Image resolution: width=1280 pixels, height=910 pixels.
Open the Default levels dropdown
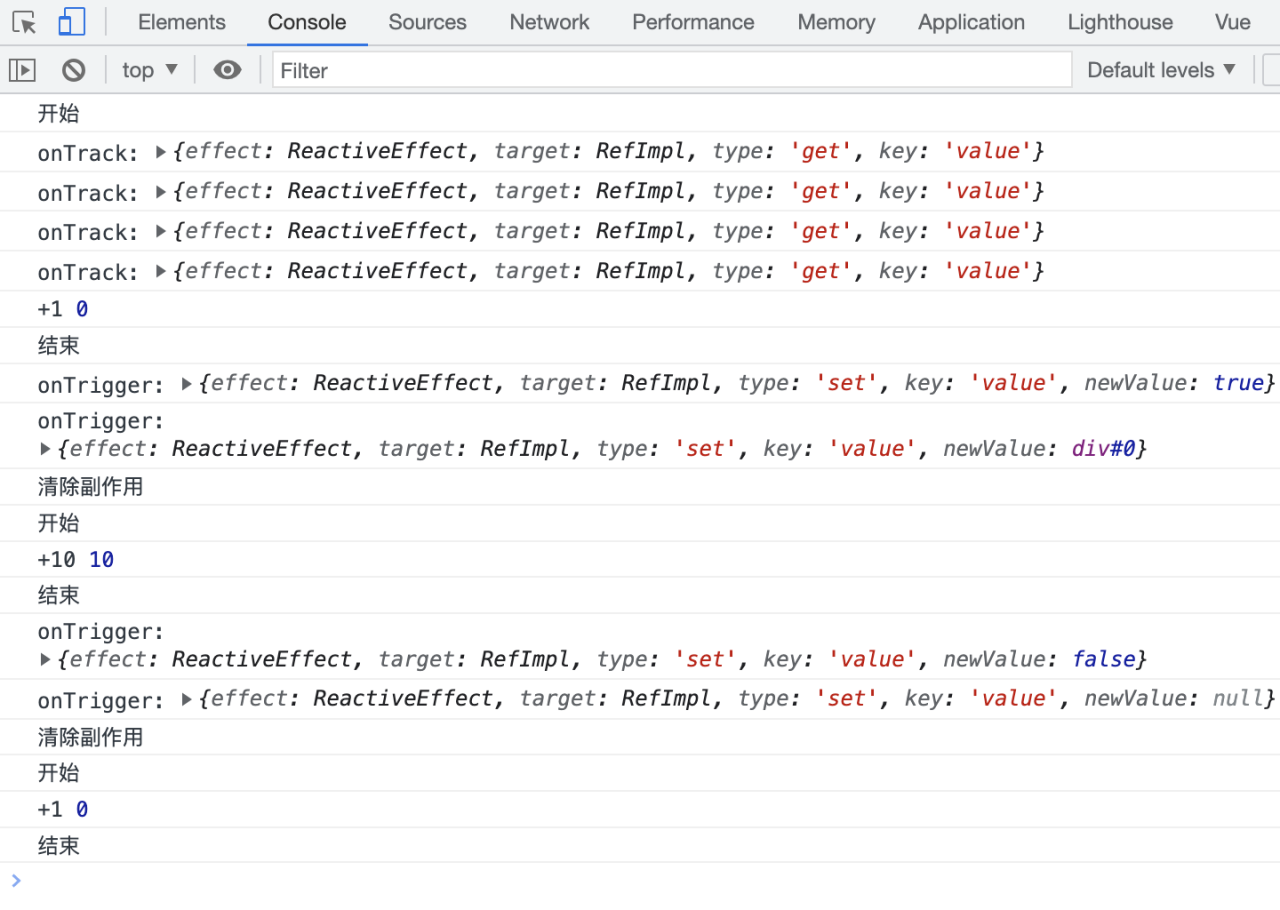[x=1161, y=70]
